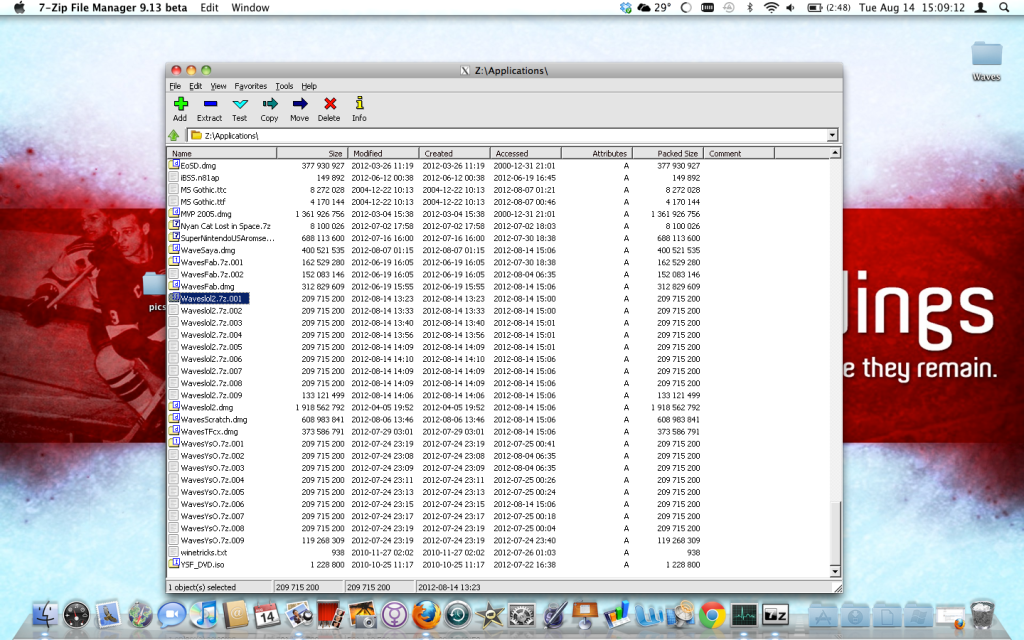The width and height of the screenshot is (1024, 640).
Task: Click the red X Delete icon
Action: [330, 104]
